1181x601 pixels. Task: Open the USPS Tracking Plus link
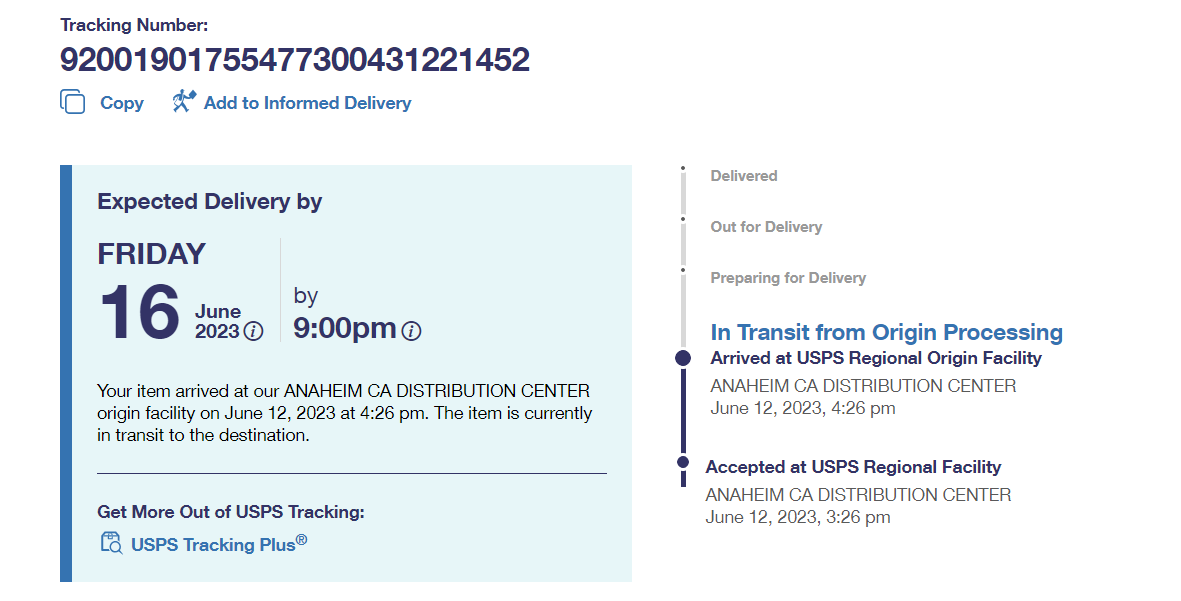coord(218,545)
